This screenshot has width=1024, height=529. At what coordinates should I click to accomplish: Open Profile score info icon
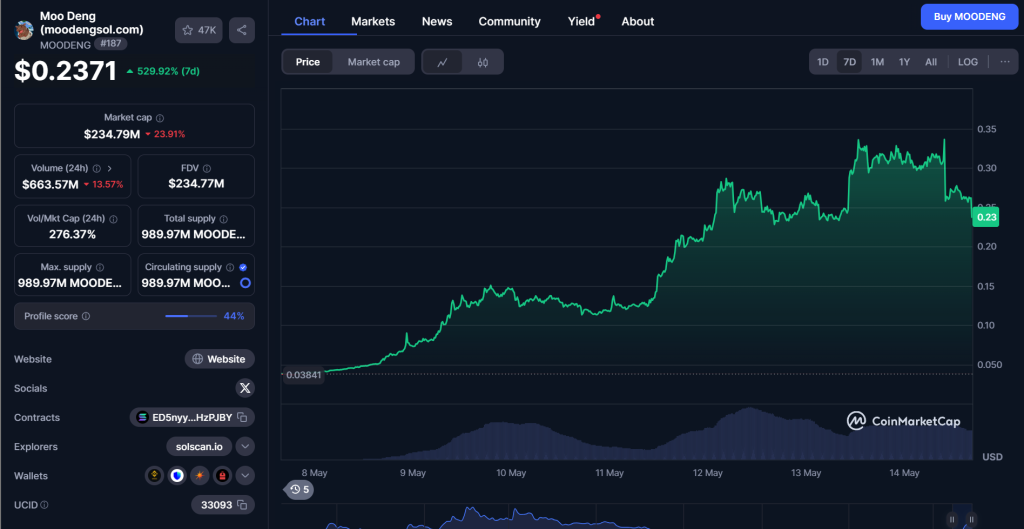[86, 316]
